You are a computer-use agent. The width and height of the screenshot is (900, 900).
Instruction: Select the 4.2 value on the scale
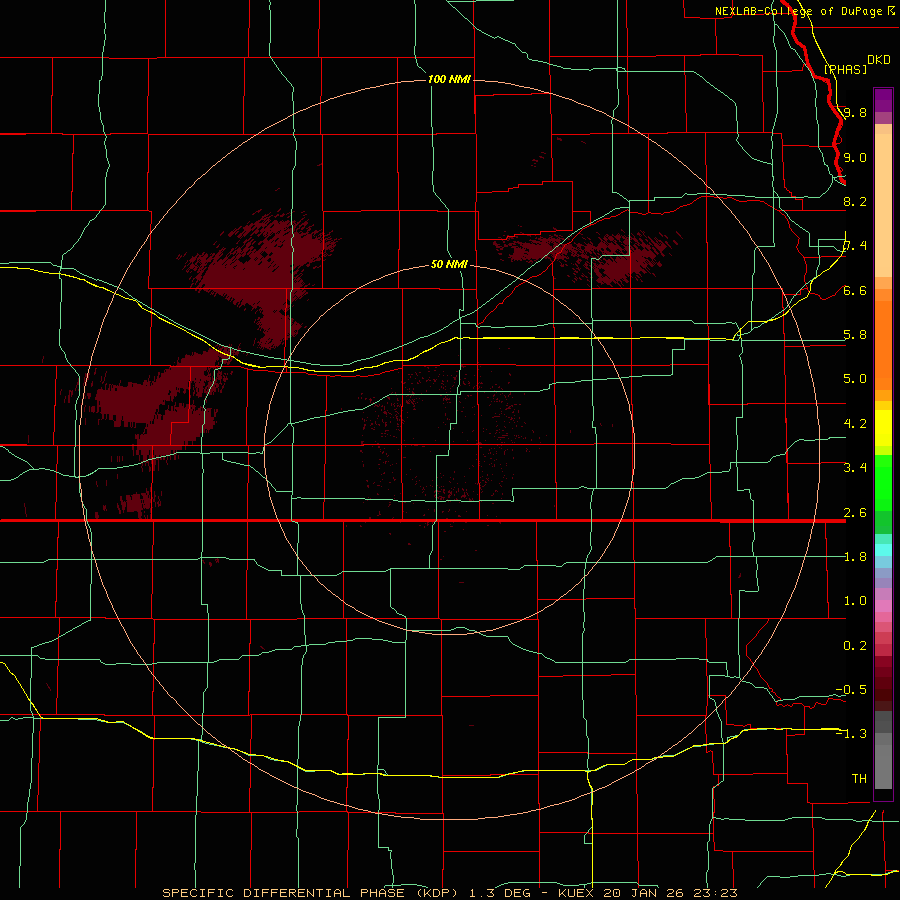tap(855, 424)
